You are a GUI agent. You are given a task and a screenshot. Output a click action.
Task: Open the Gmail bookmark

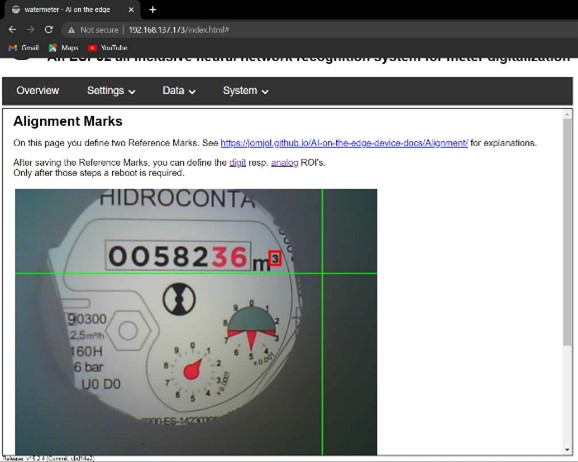[24, 48]
